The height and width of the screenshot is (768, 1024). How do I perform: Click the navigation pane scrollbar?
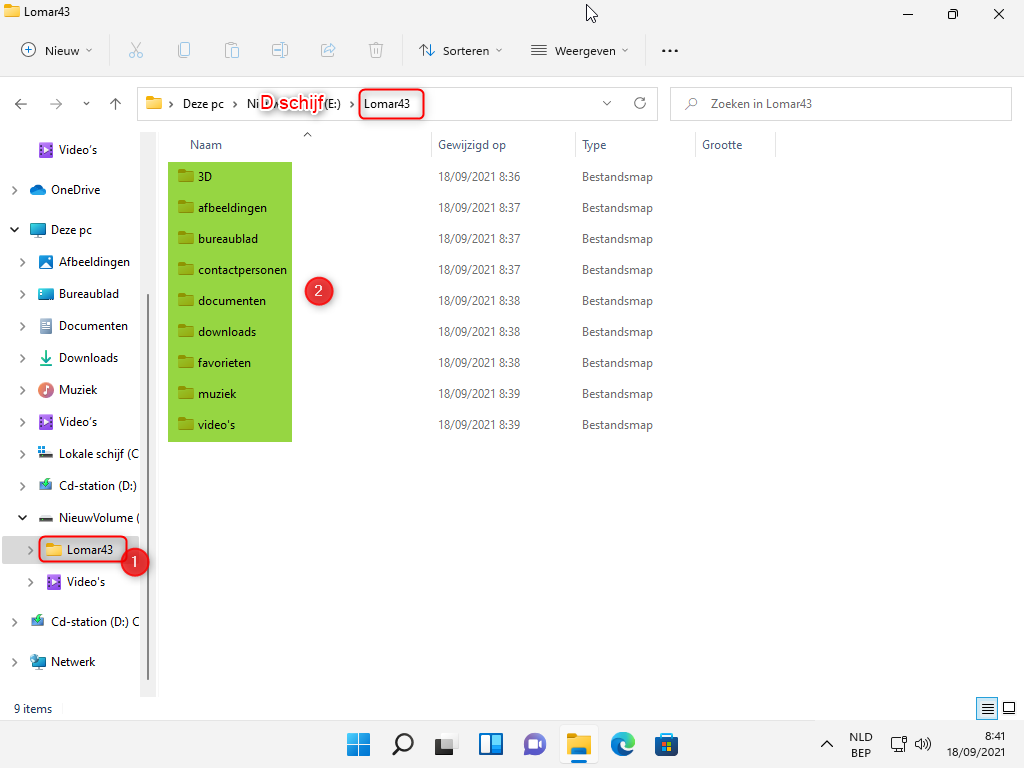pyautogui.click(x=148, y=487)
